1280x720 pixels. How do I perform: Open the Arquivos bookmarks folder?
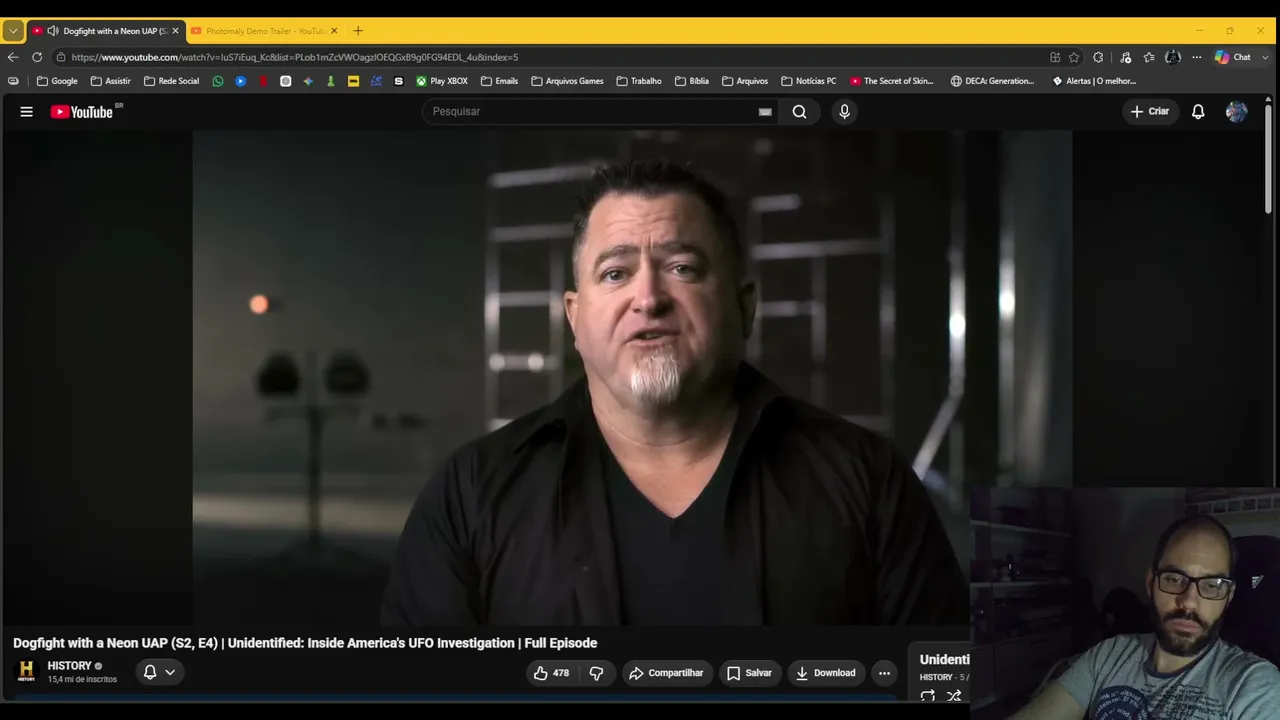click(x=745, y=81)
